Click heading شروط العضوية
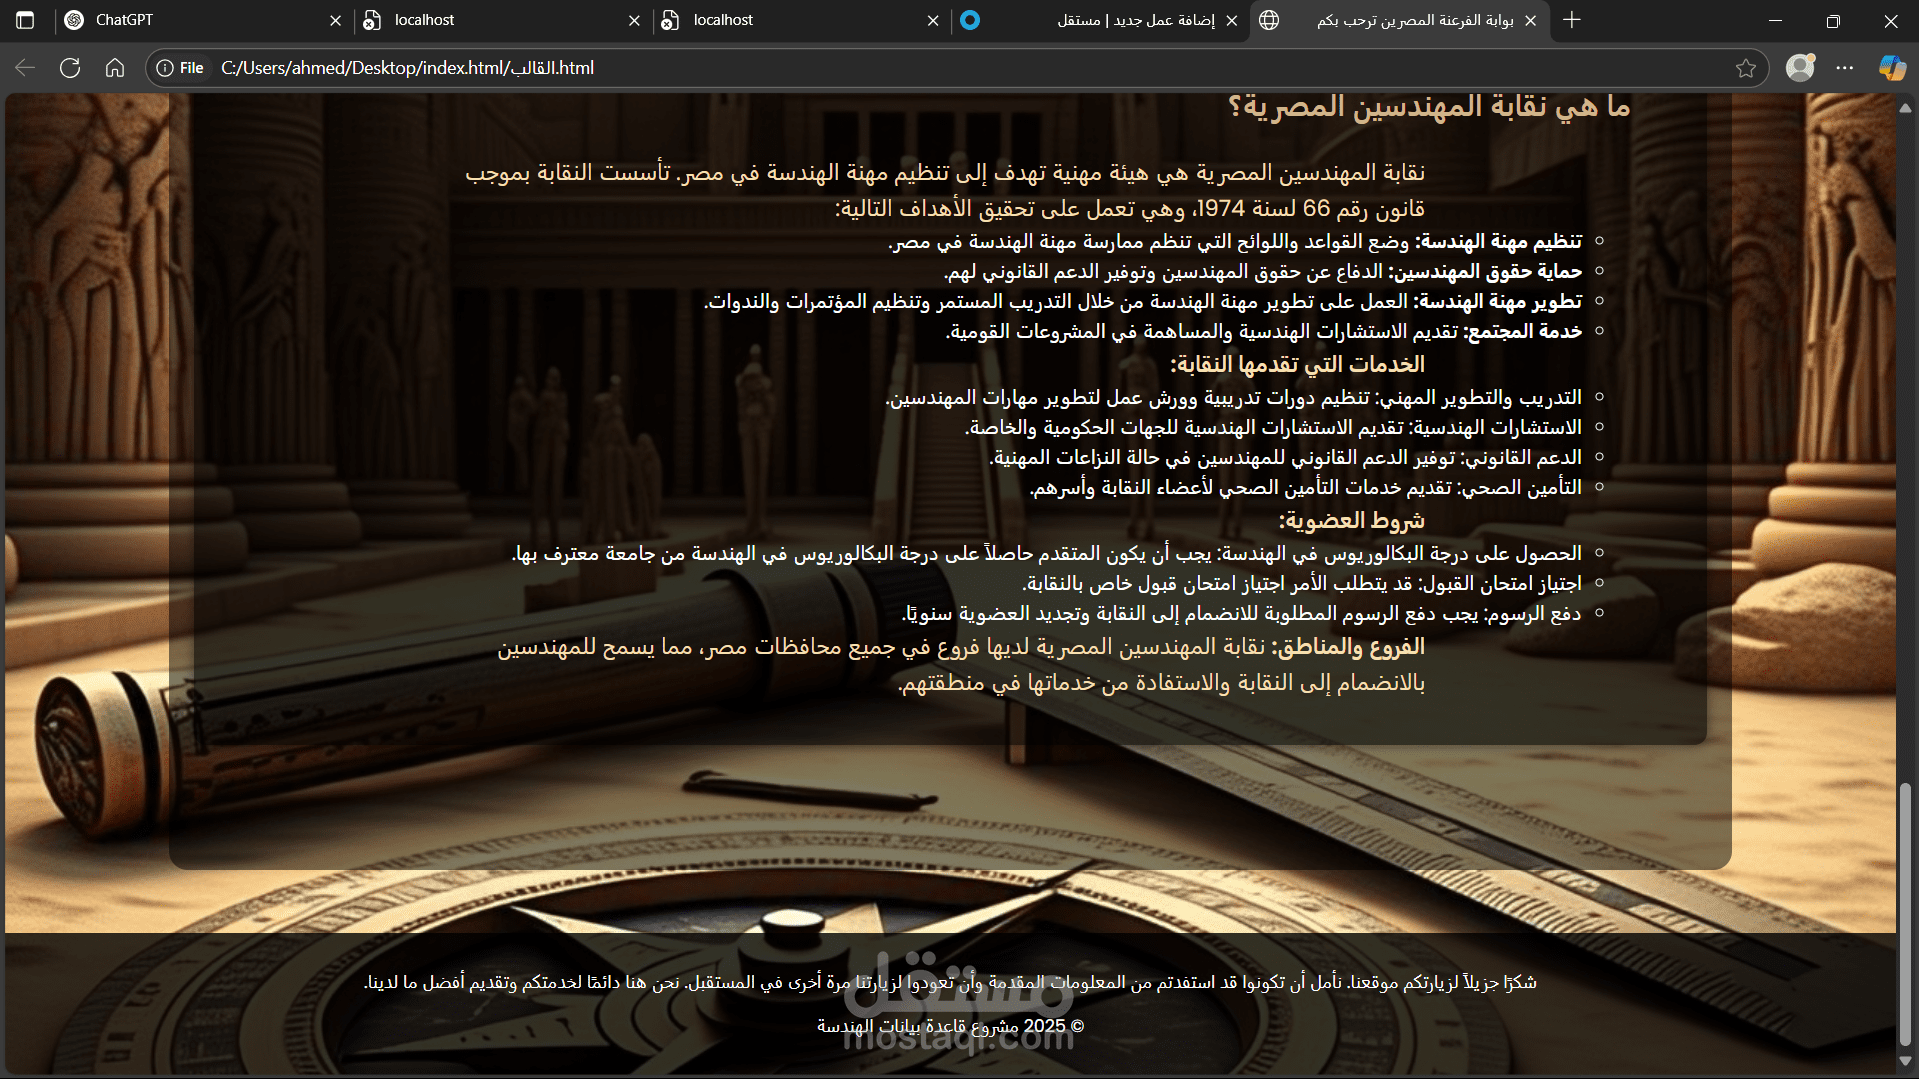This screenshot has width=1919, height=1079. tap(1351, 520)
